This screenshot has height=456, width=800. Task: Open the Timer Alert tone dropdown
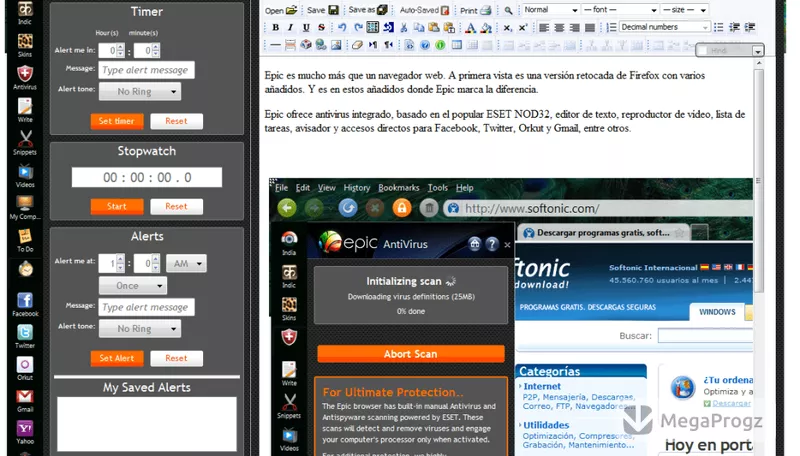coord(140,92)
